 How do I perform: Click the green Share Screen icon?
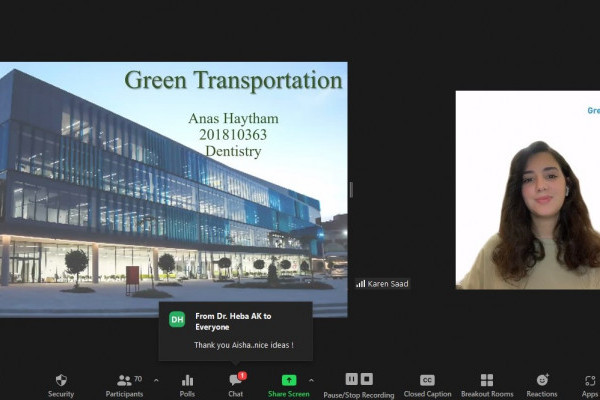(289, 380)
